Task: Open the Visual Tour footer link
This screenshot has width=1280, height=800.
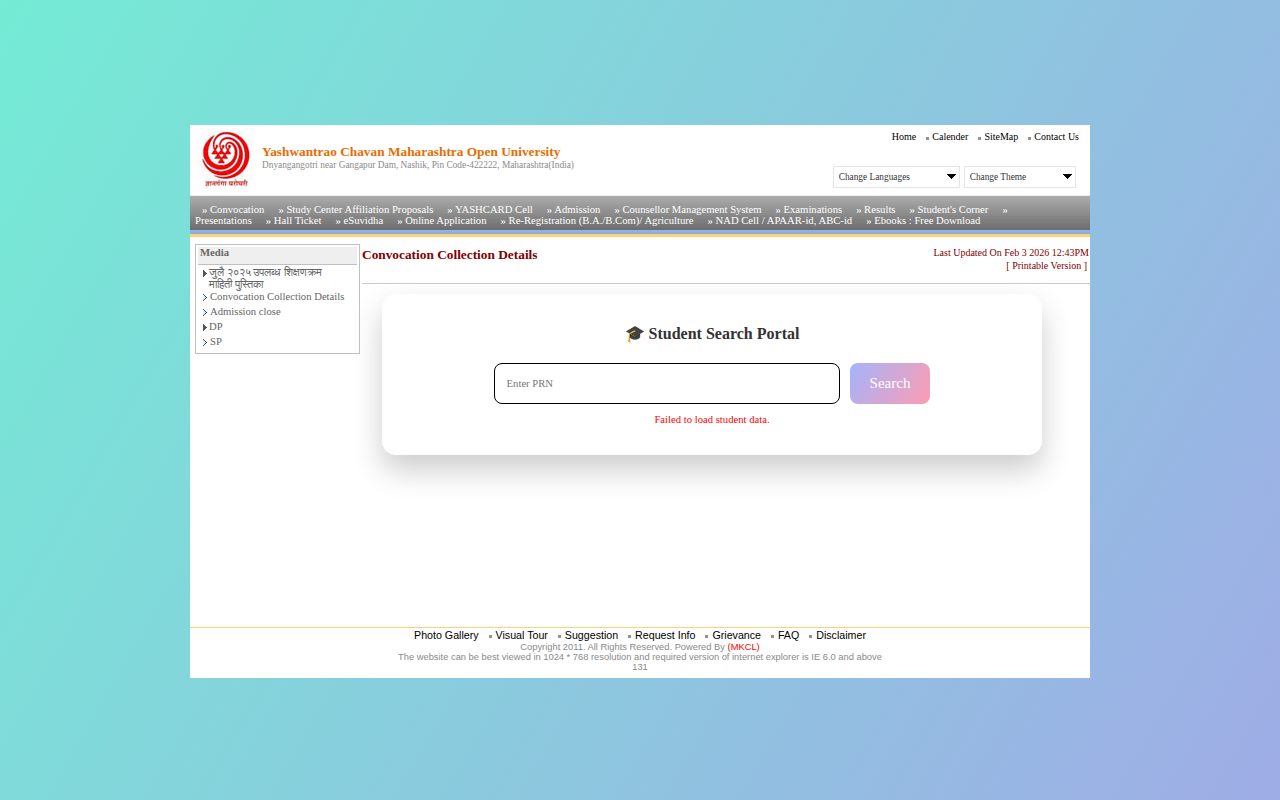Action: click(522, 636)
